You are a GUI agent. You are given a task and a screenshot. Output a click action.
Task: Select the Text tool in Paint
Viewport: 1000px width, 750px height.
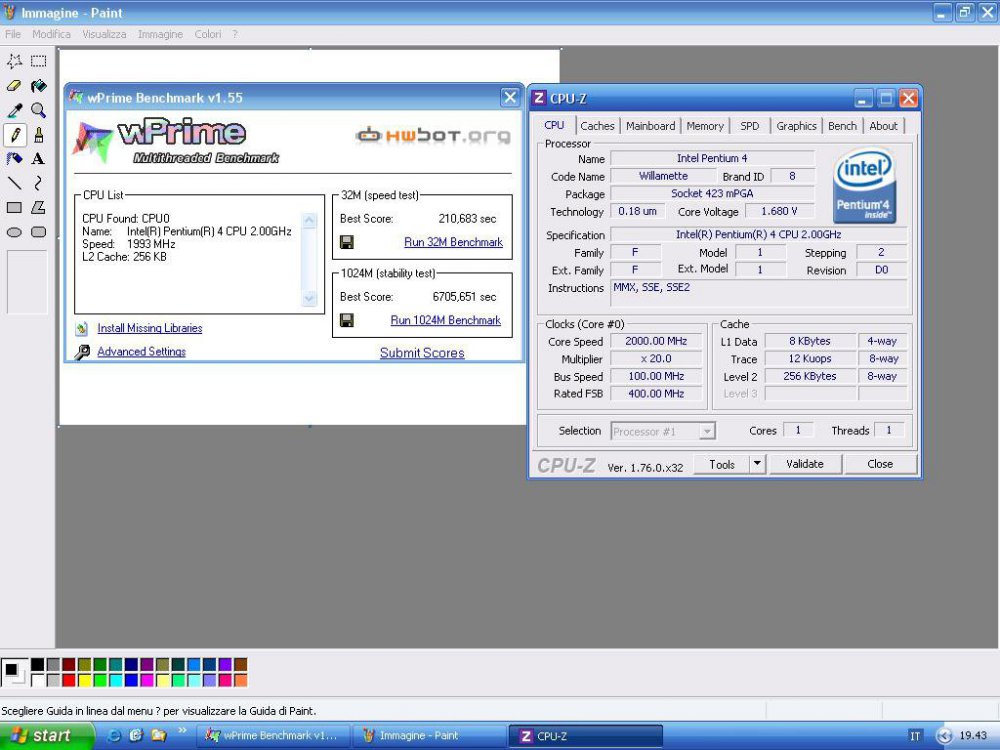point(38,159)
